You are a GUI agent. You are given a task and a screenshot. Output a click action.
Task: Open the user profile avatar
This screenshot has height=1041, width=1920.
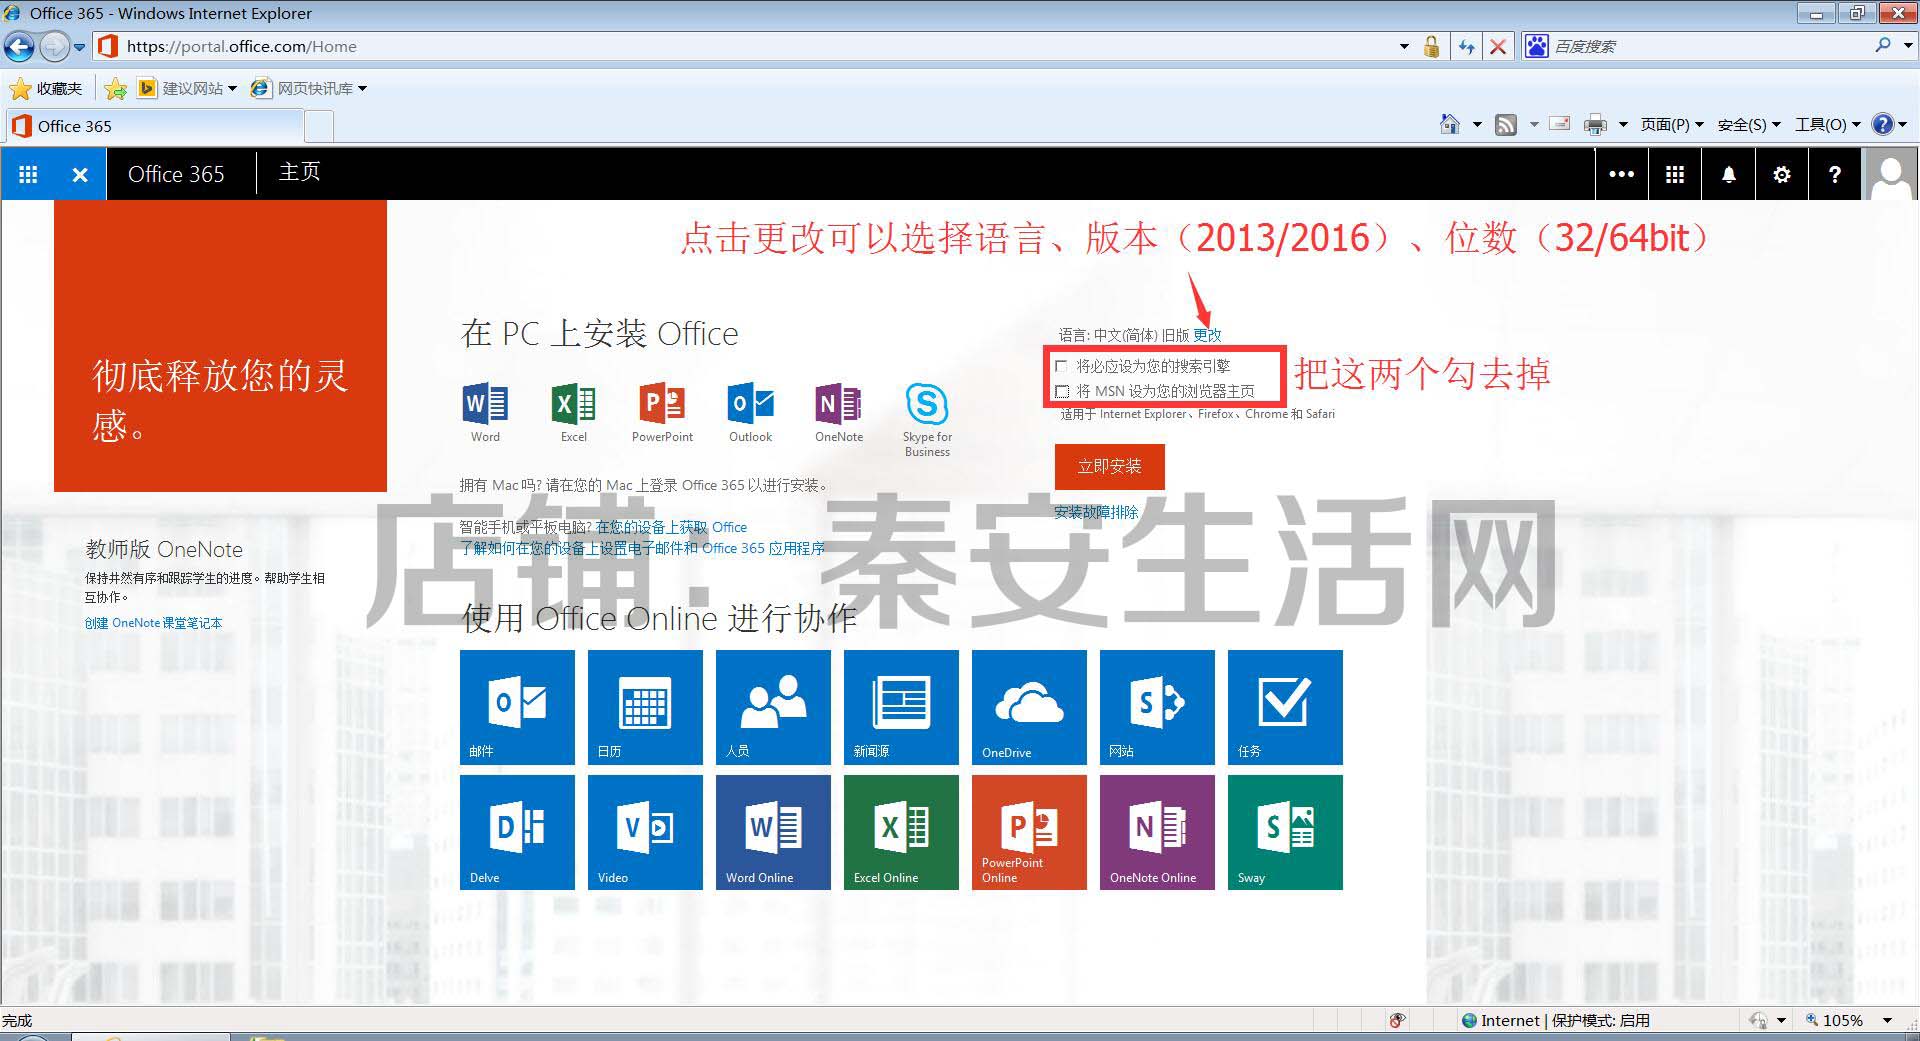pyautogui.click(x=1890, y=174)
